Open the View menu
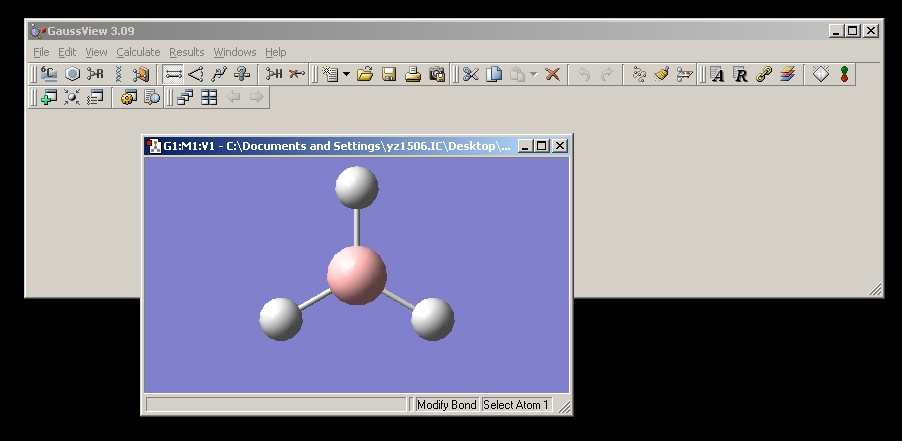This screenshot has height=441, width=902. coord(96,52)
